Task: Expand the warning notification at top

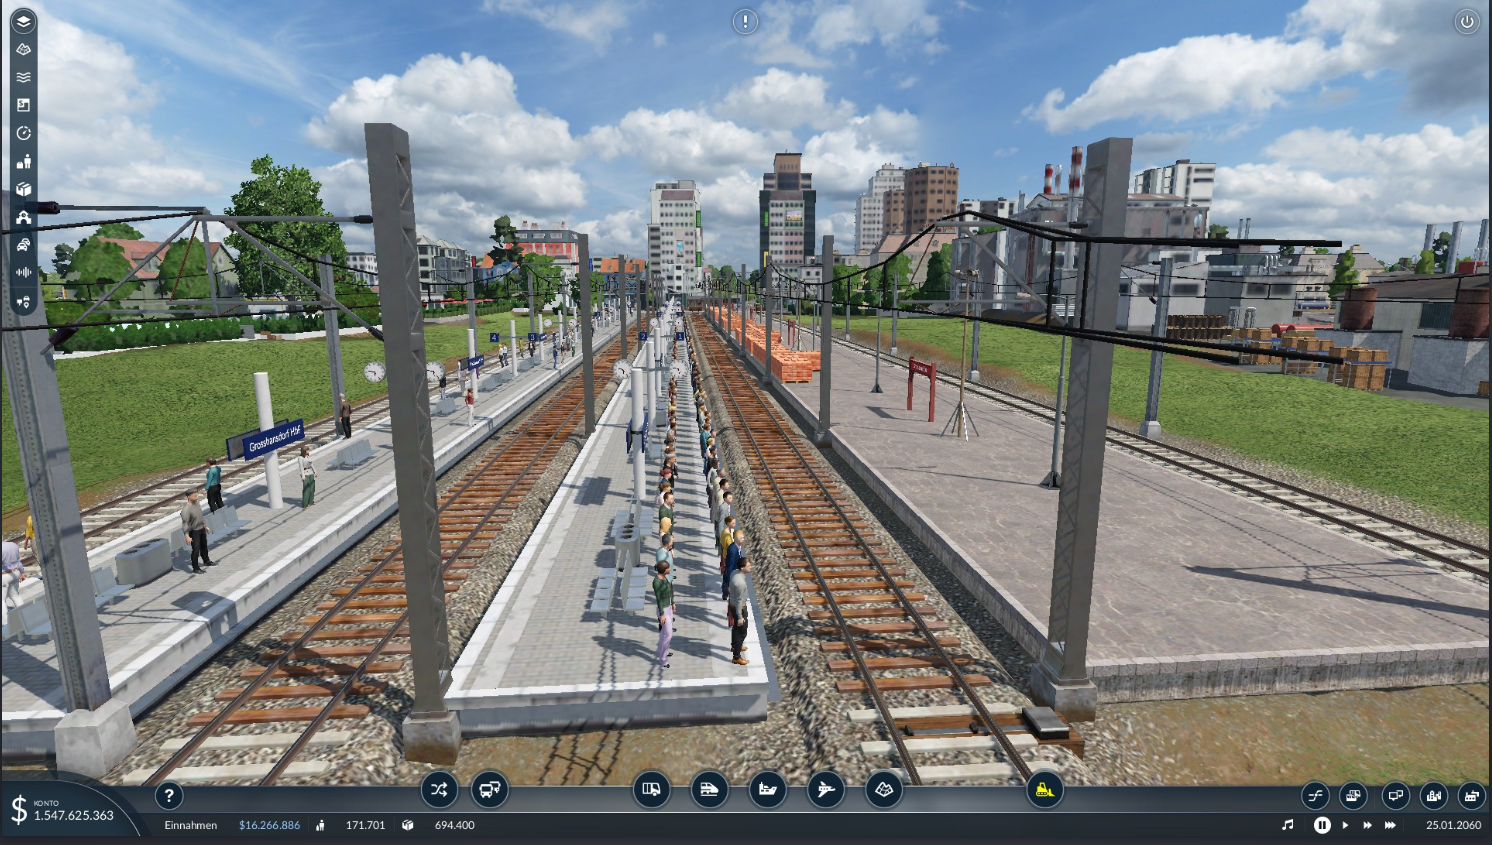Action: (x=745, y=21)
